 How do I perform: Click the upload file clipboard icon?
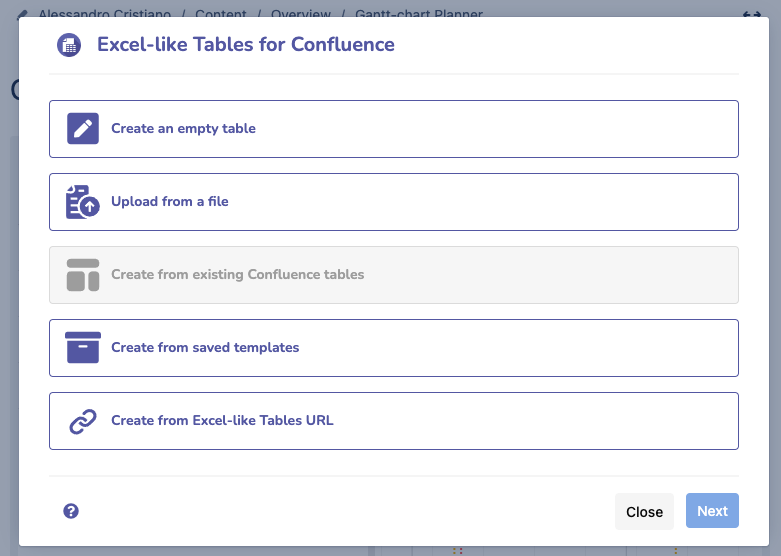coord(83,202)
